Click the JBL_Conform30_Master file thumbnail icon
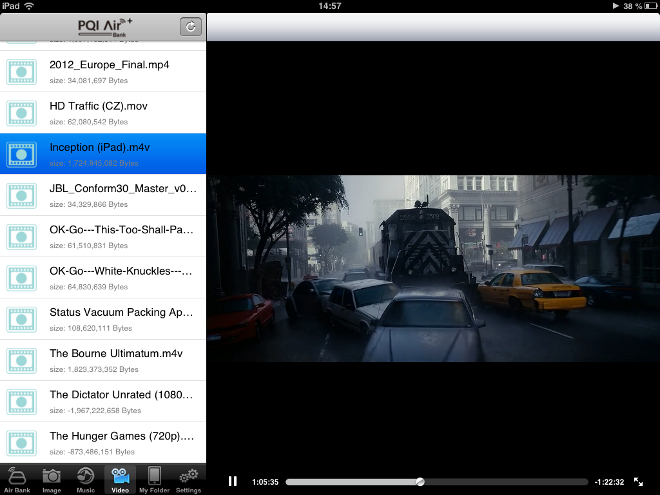Viewport: 660px width, 495px height. (22, 195)
